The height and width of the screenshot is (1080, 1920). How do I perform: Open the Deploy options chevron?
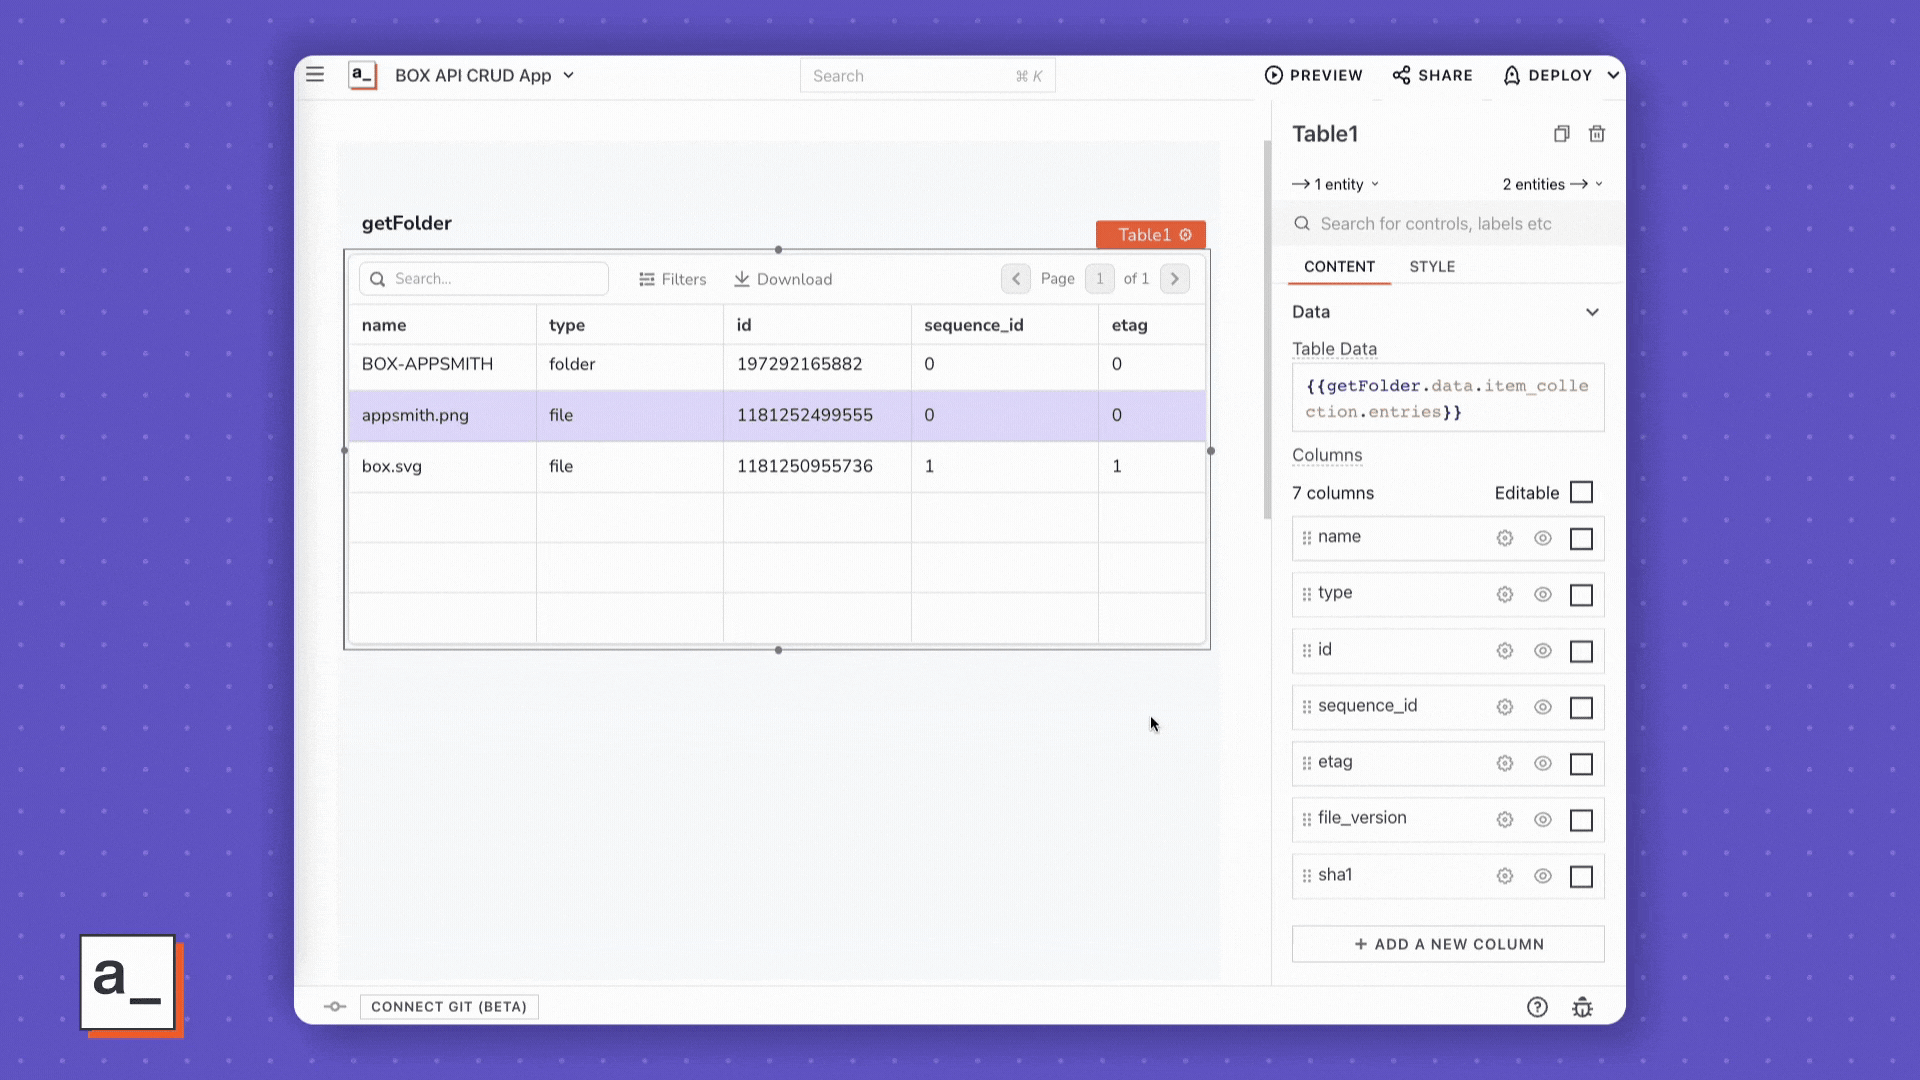point(1613,75)
